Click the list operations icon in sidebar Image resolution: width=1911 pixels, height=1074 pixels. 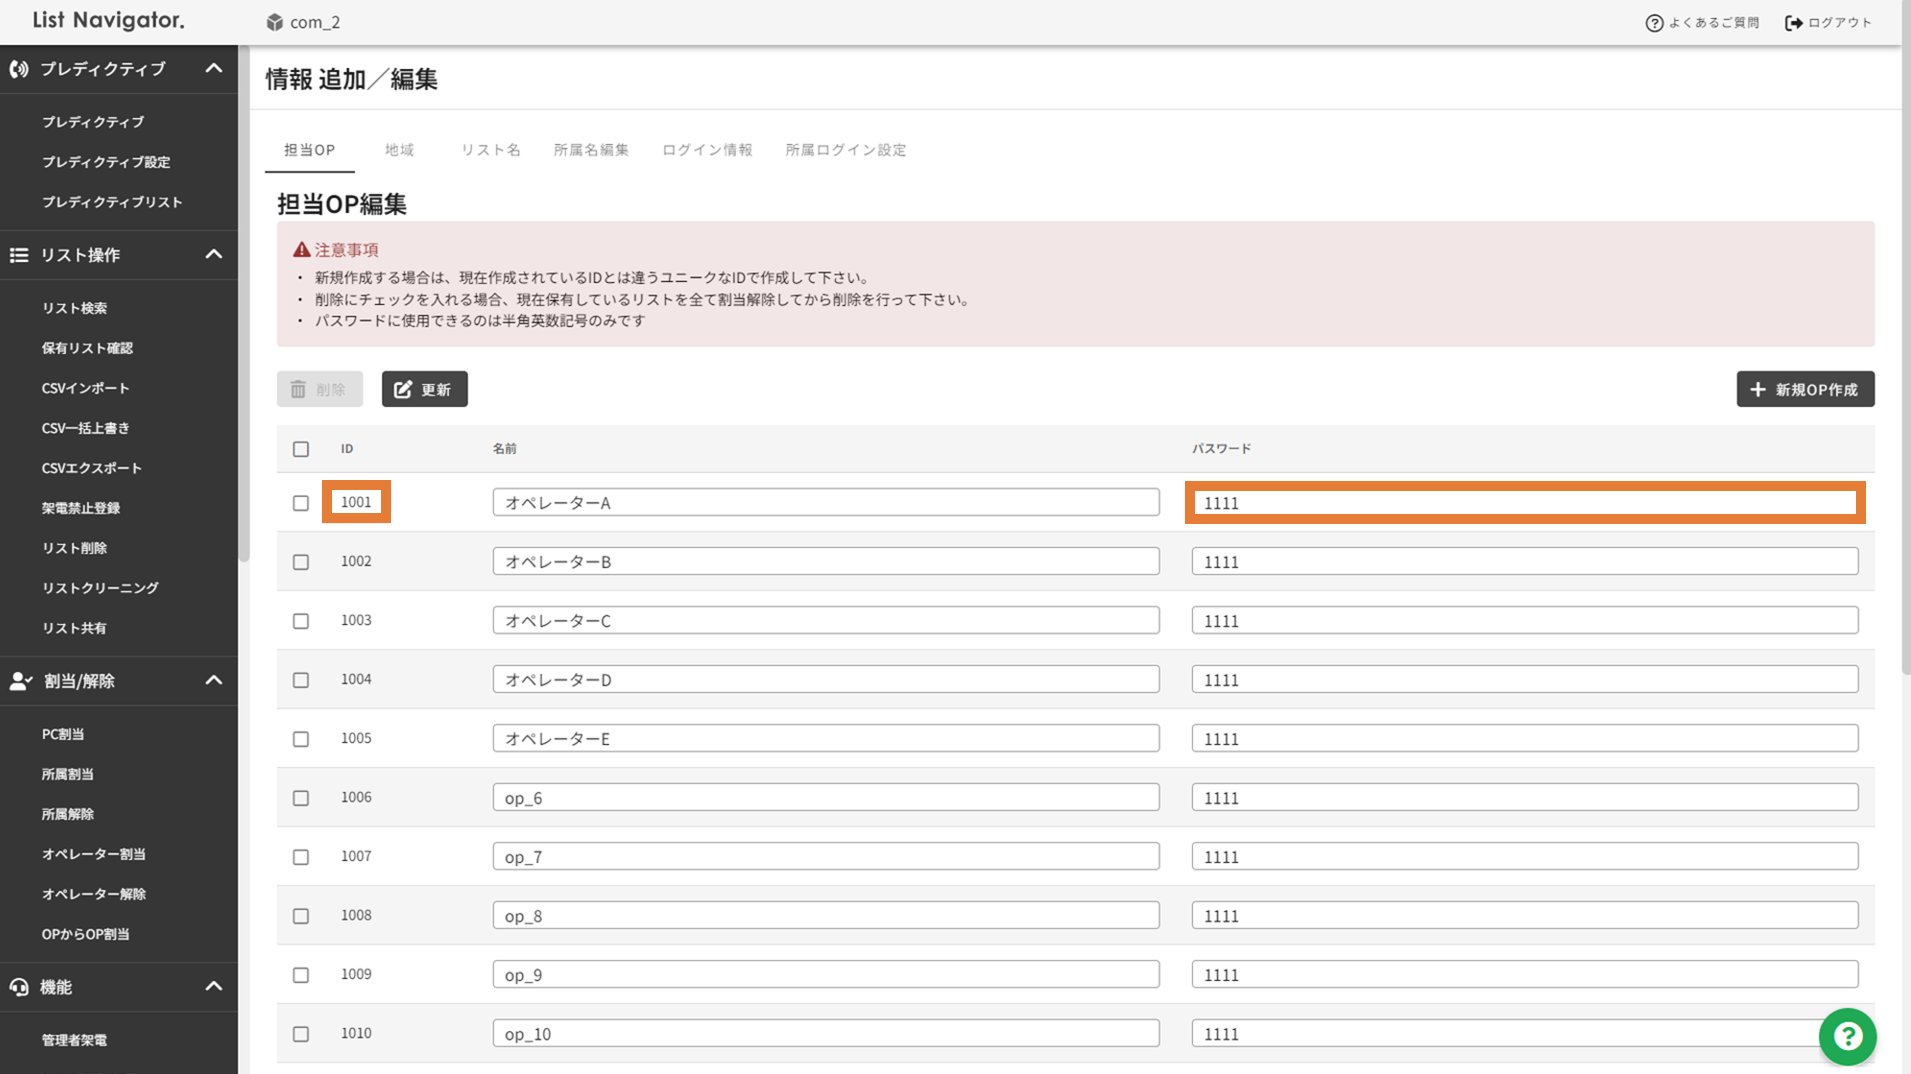pos(19,255)
